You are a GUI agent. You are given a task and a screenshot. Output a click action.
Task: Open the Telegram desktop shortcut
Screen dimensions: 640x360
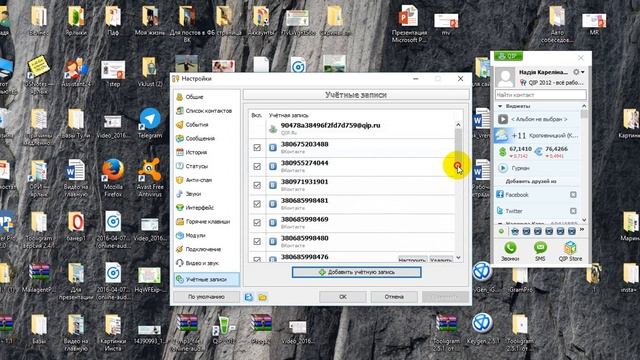(150, 123)
